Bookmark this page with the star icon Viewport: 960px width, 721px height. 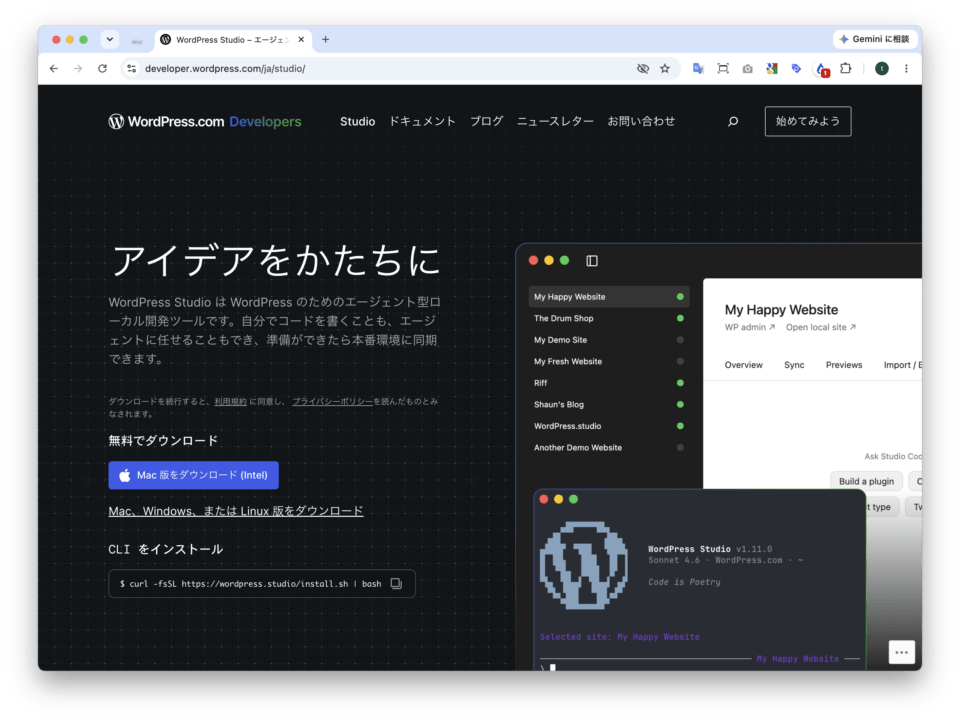(x=665, y=69)
